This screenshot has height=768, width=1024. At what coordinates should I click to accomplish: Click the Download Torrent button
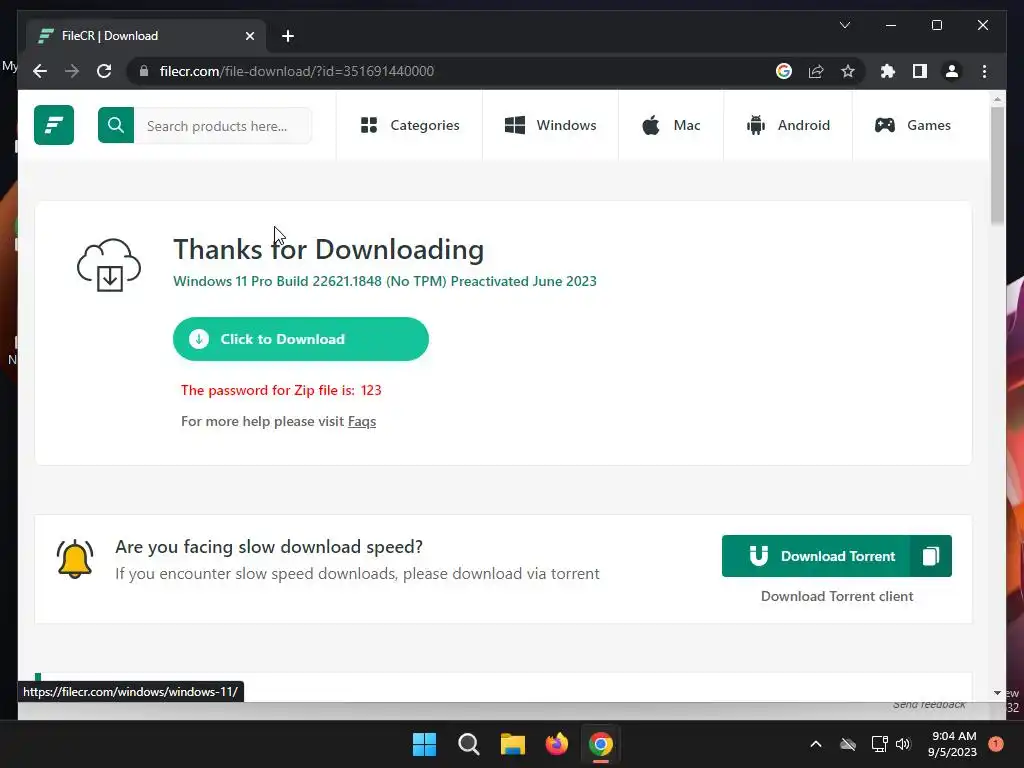click(x=816, y=556)
